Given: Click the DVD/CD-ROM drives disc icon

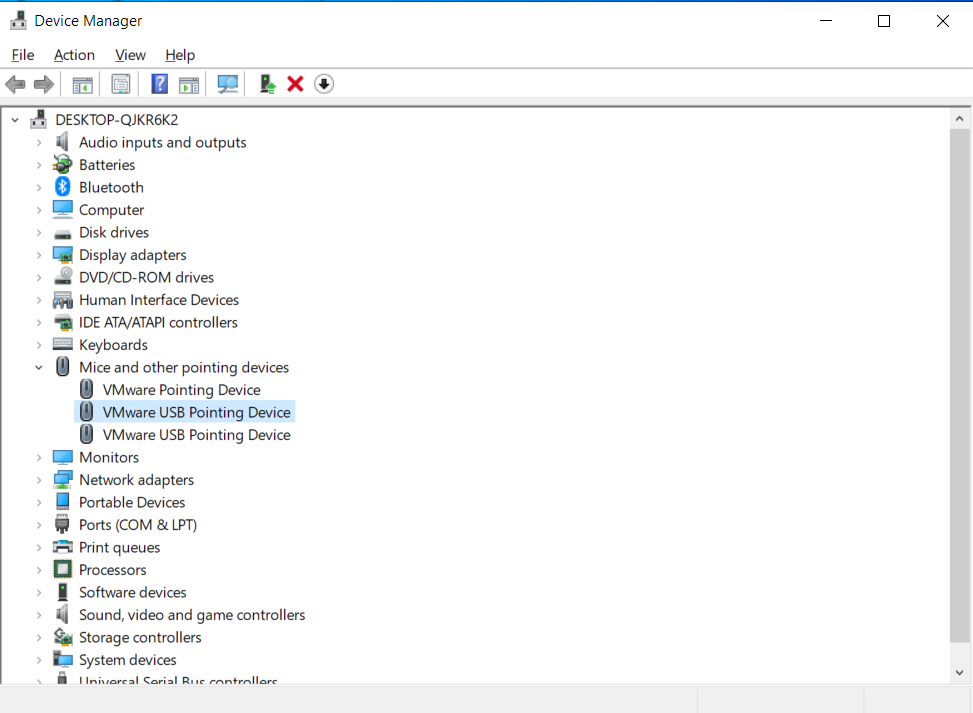Looking at the screenshot, I should tap(63, 277).
